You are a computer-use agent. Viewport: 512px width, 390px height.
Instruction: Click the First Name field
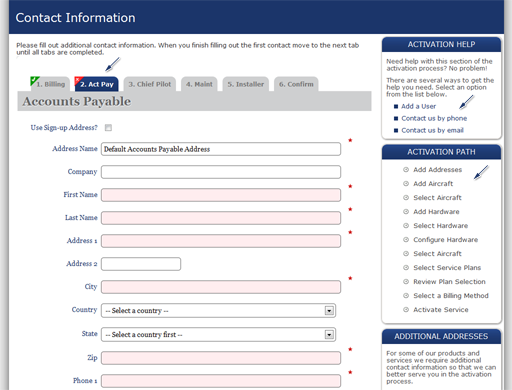[221, 195]
